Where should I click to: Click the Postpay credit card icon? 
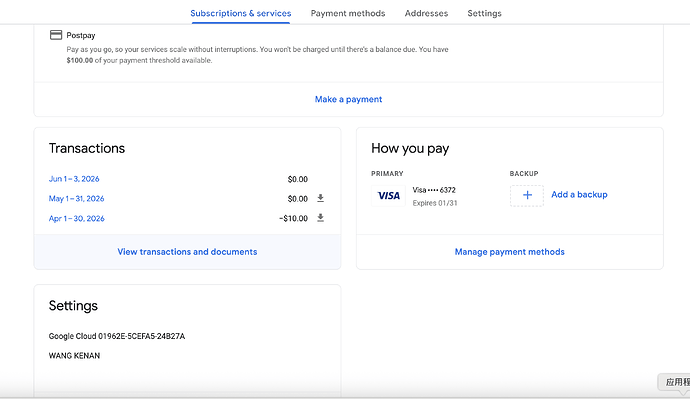click(x=56, y=35)
